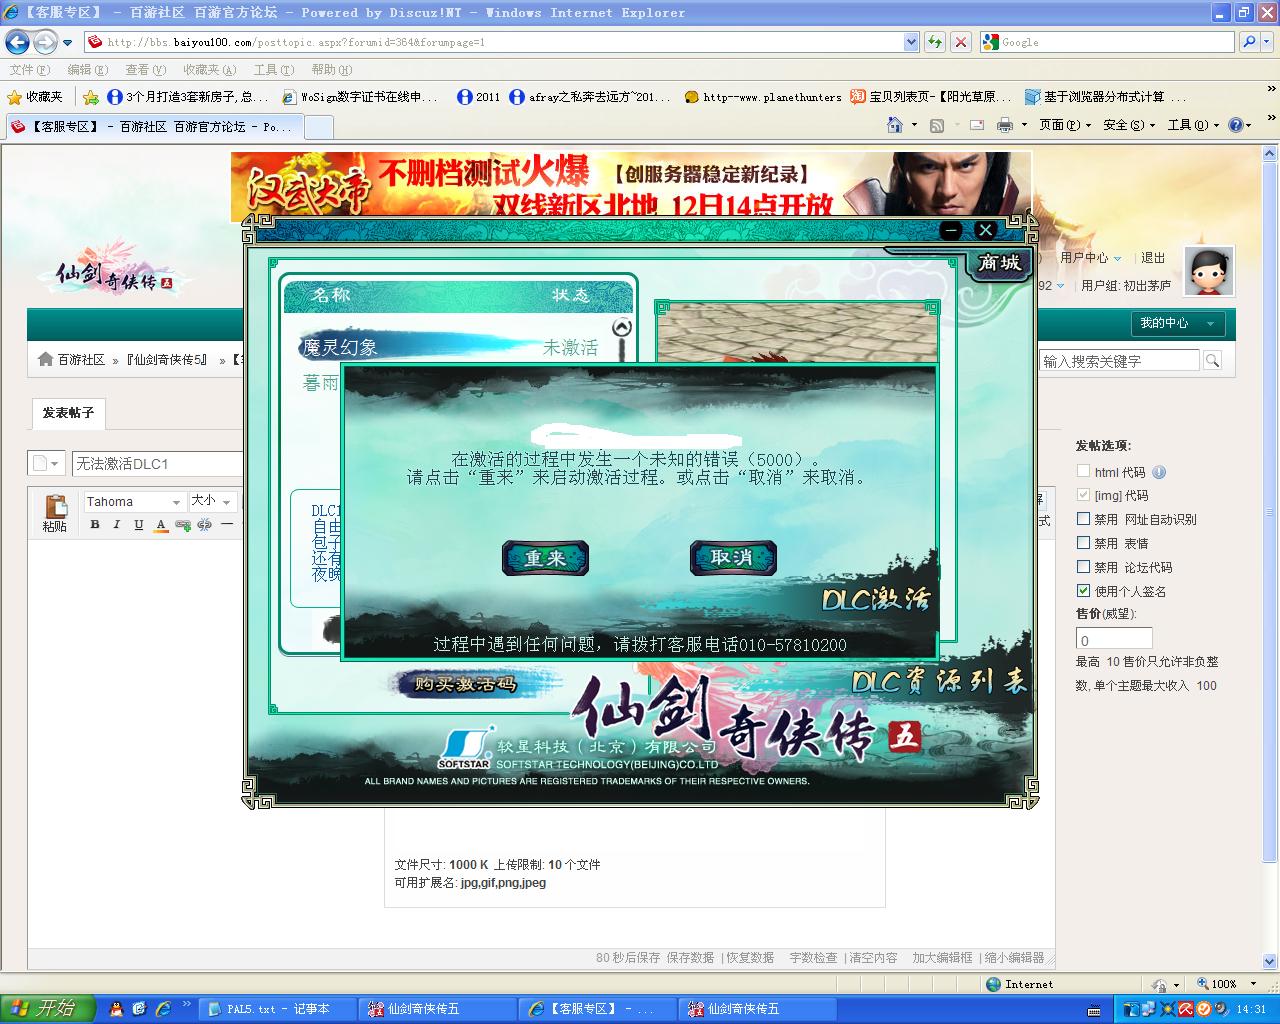Click the bold formatting icon
Viewport: 1280px width, 1024px height.
(x=95, y=525)
